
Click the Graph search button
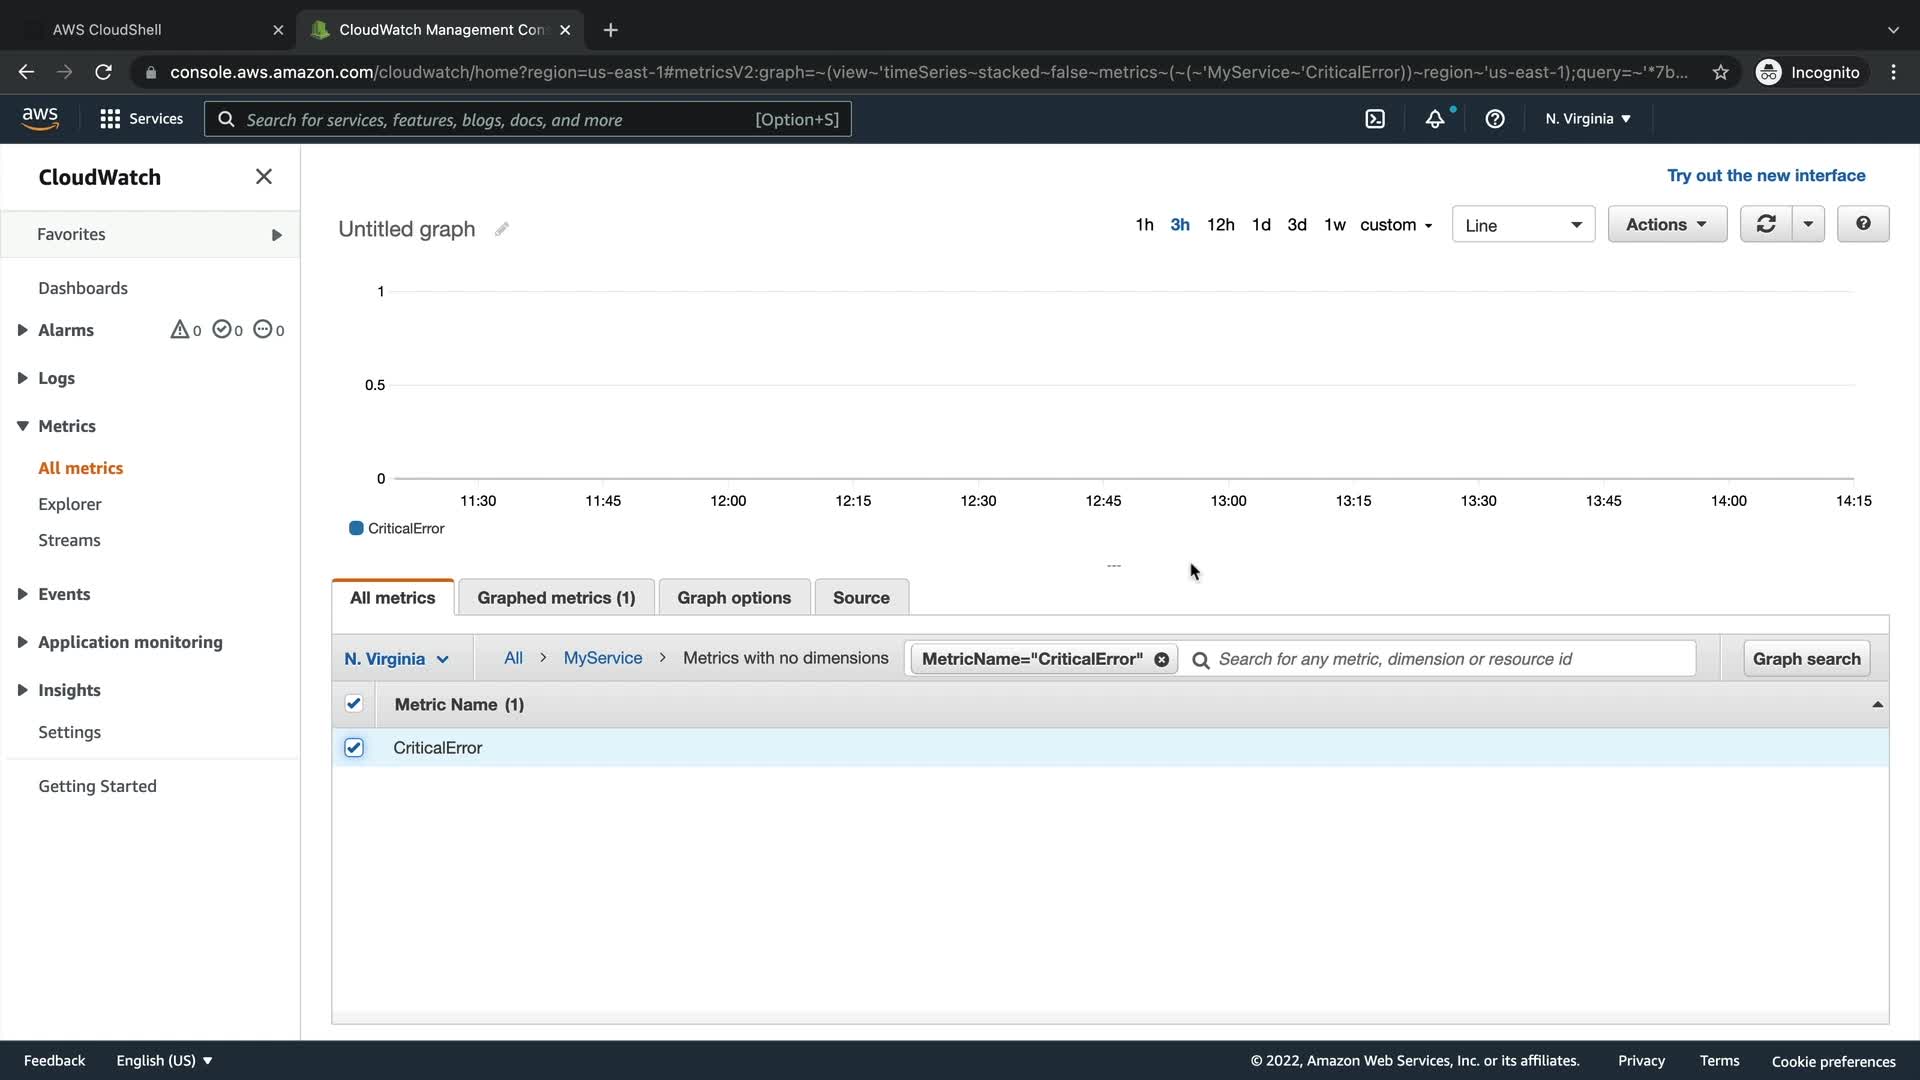1806,659
